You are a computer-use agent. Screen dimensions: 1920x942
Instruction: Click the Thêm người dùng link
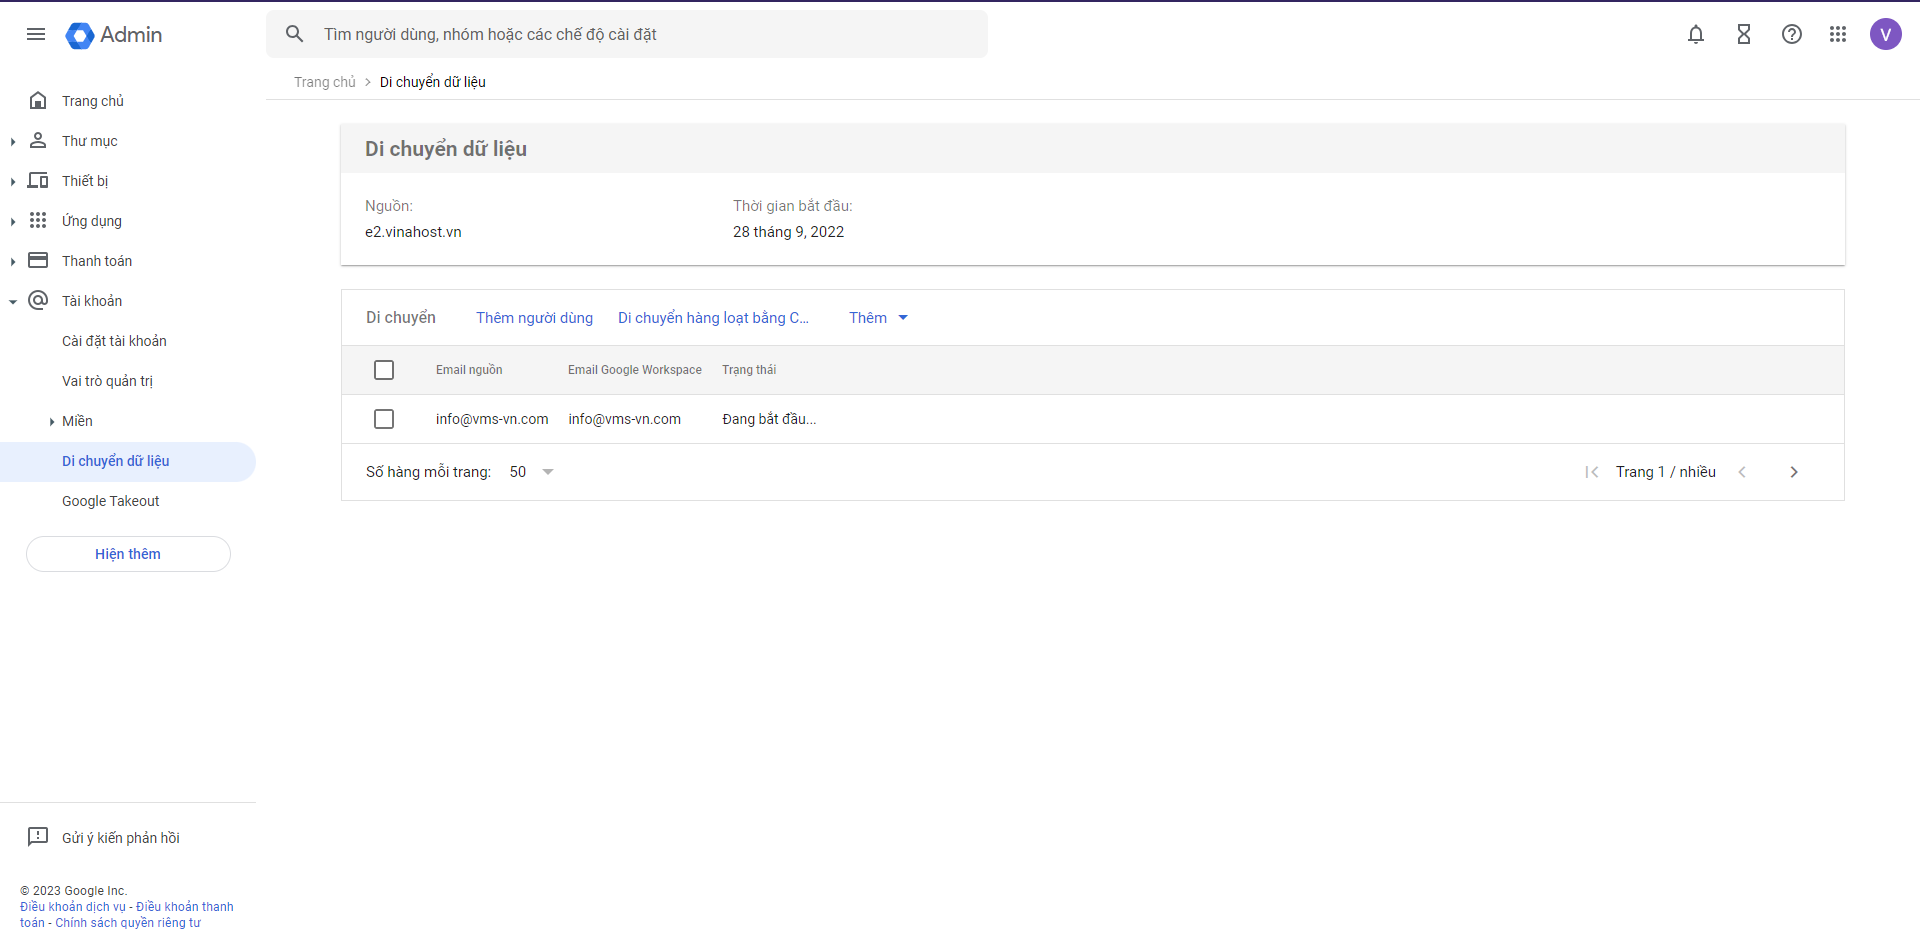[534, 318]
